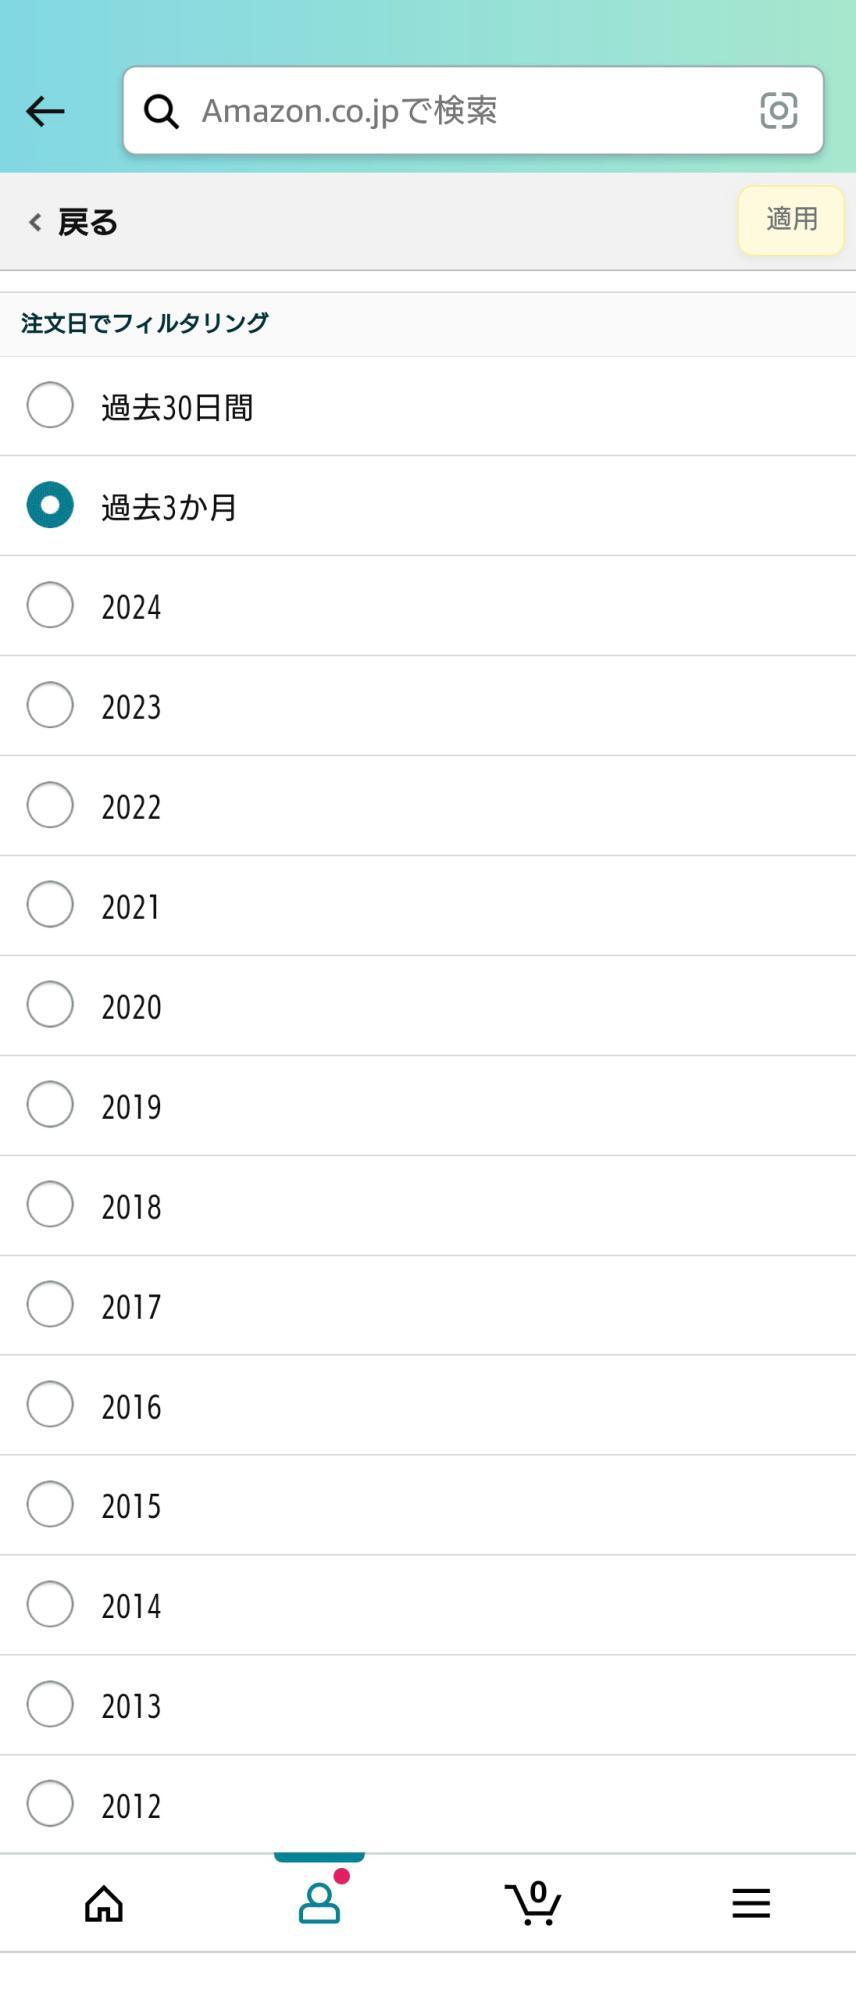Pick the 2012 radio option

click(50, 1804)
